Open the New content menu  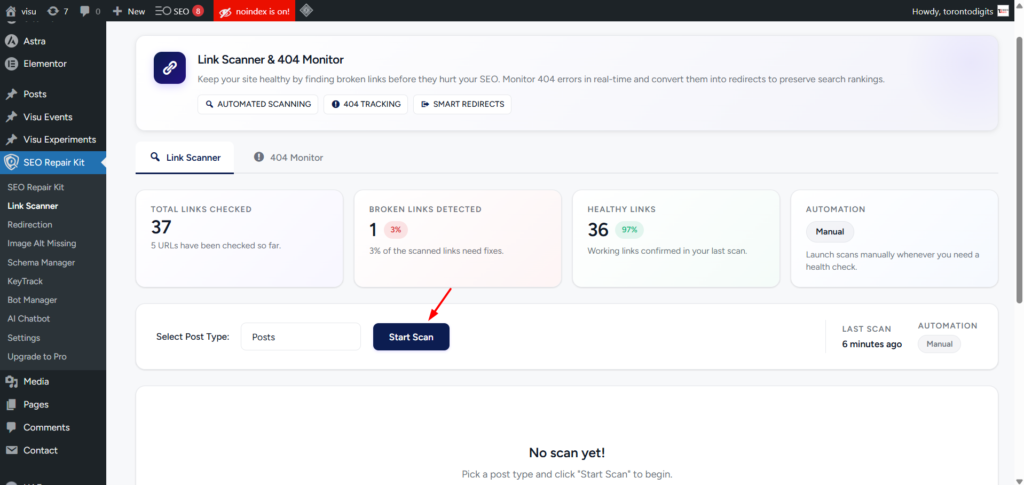(x=128, y=11)
